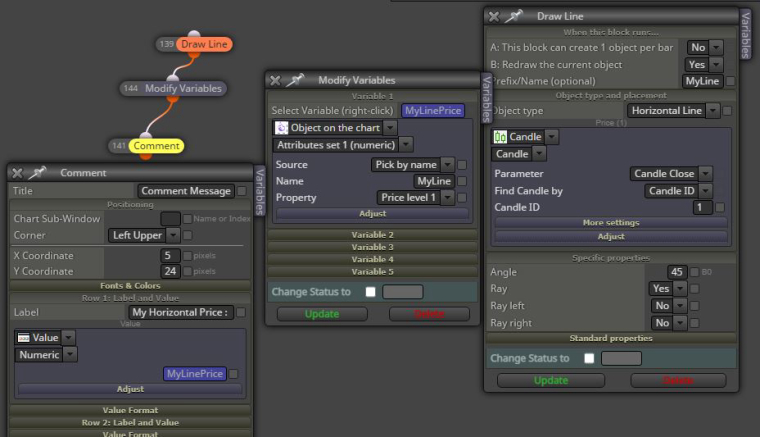Select the Draw Line block node
The image size is (760, 437).
(204, 44)
